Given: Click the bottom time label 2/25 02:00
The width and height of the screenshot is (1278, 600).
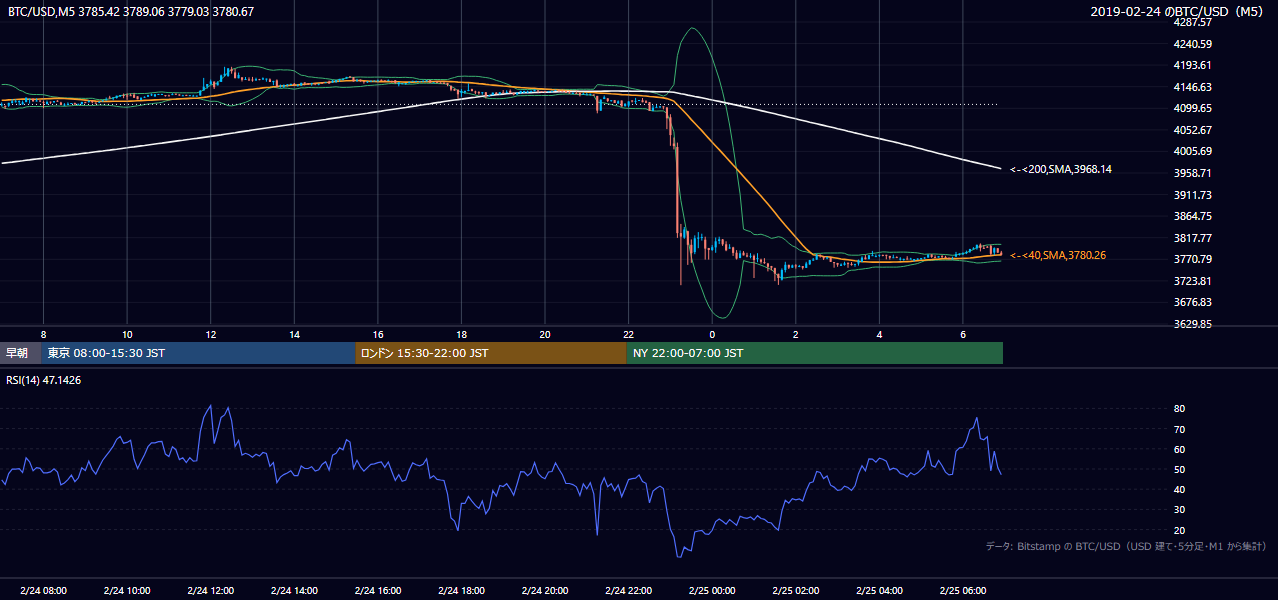Looking at the screenshot, I should coord(796,591).
